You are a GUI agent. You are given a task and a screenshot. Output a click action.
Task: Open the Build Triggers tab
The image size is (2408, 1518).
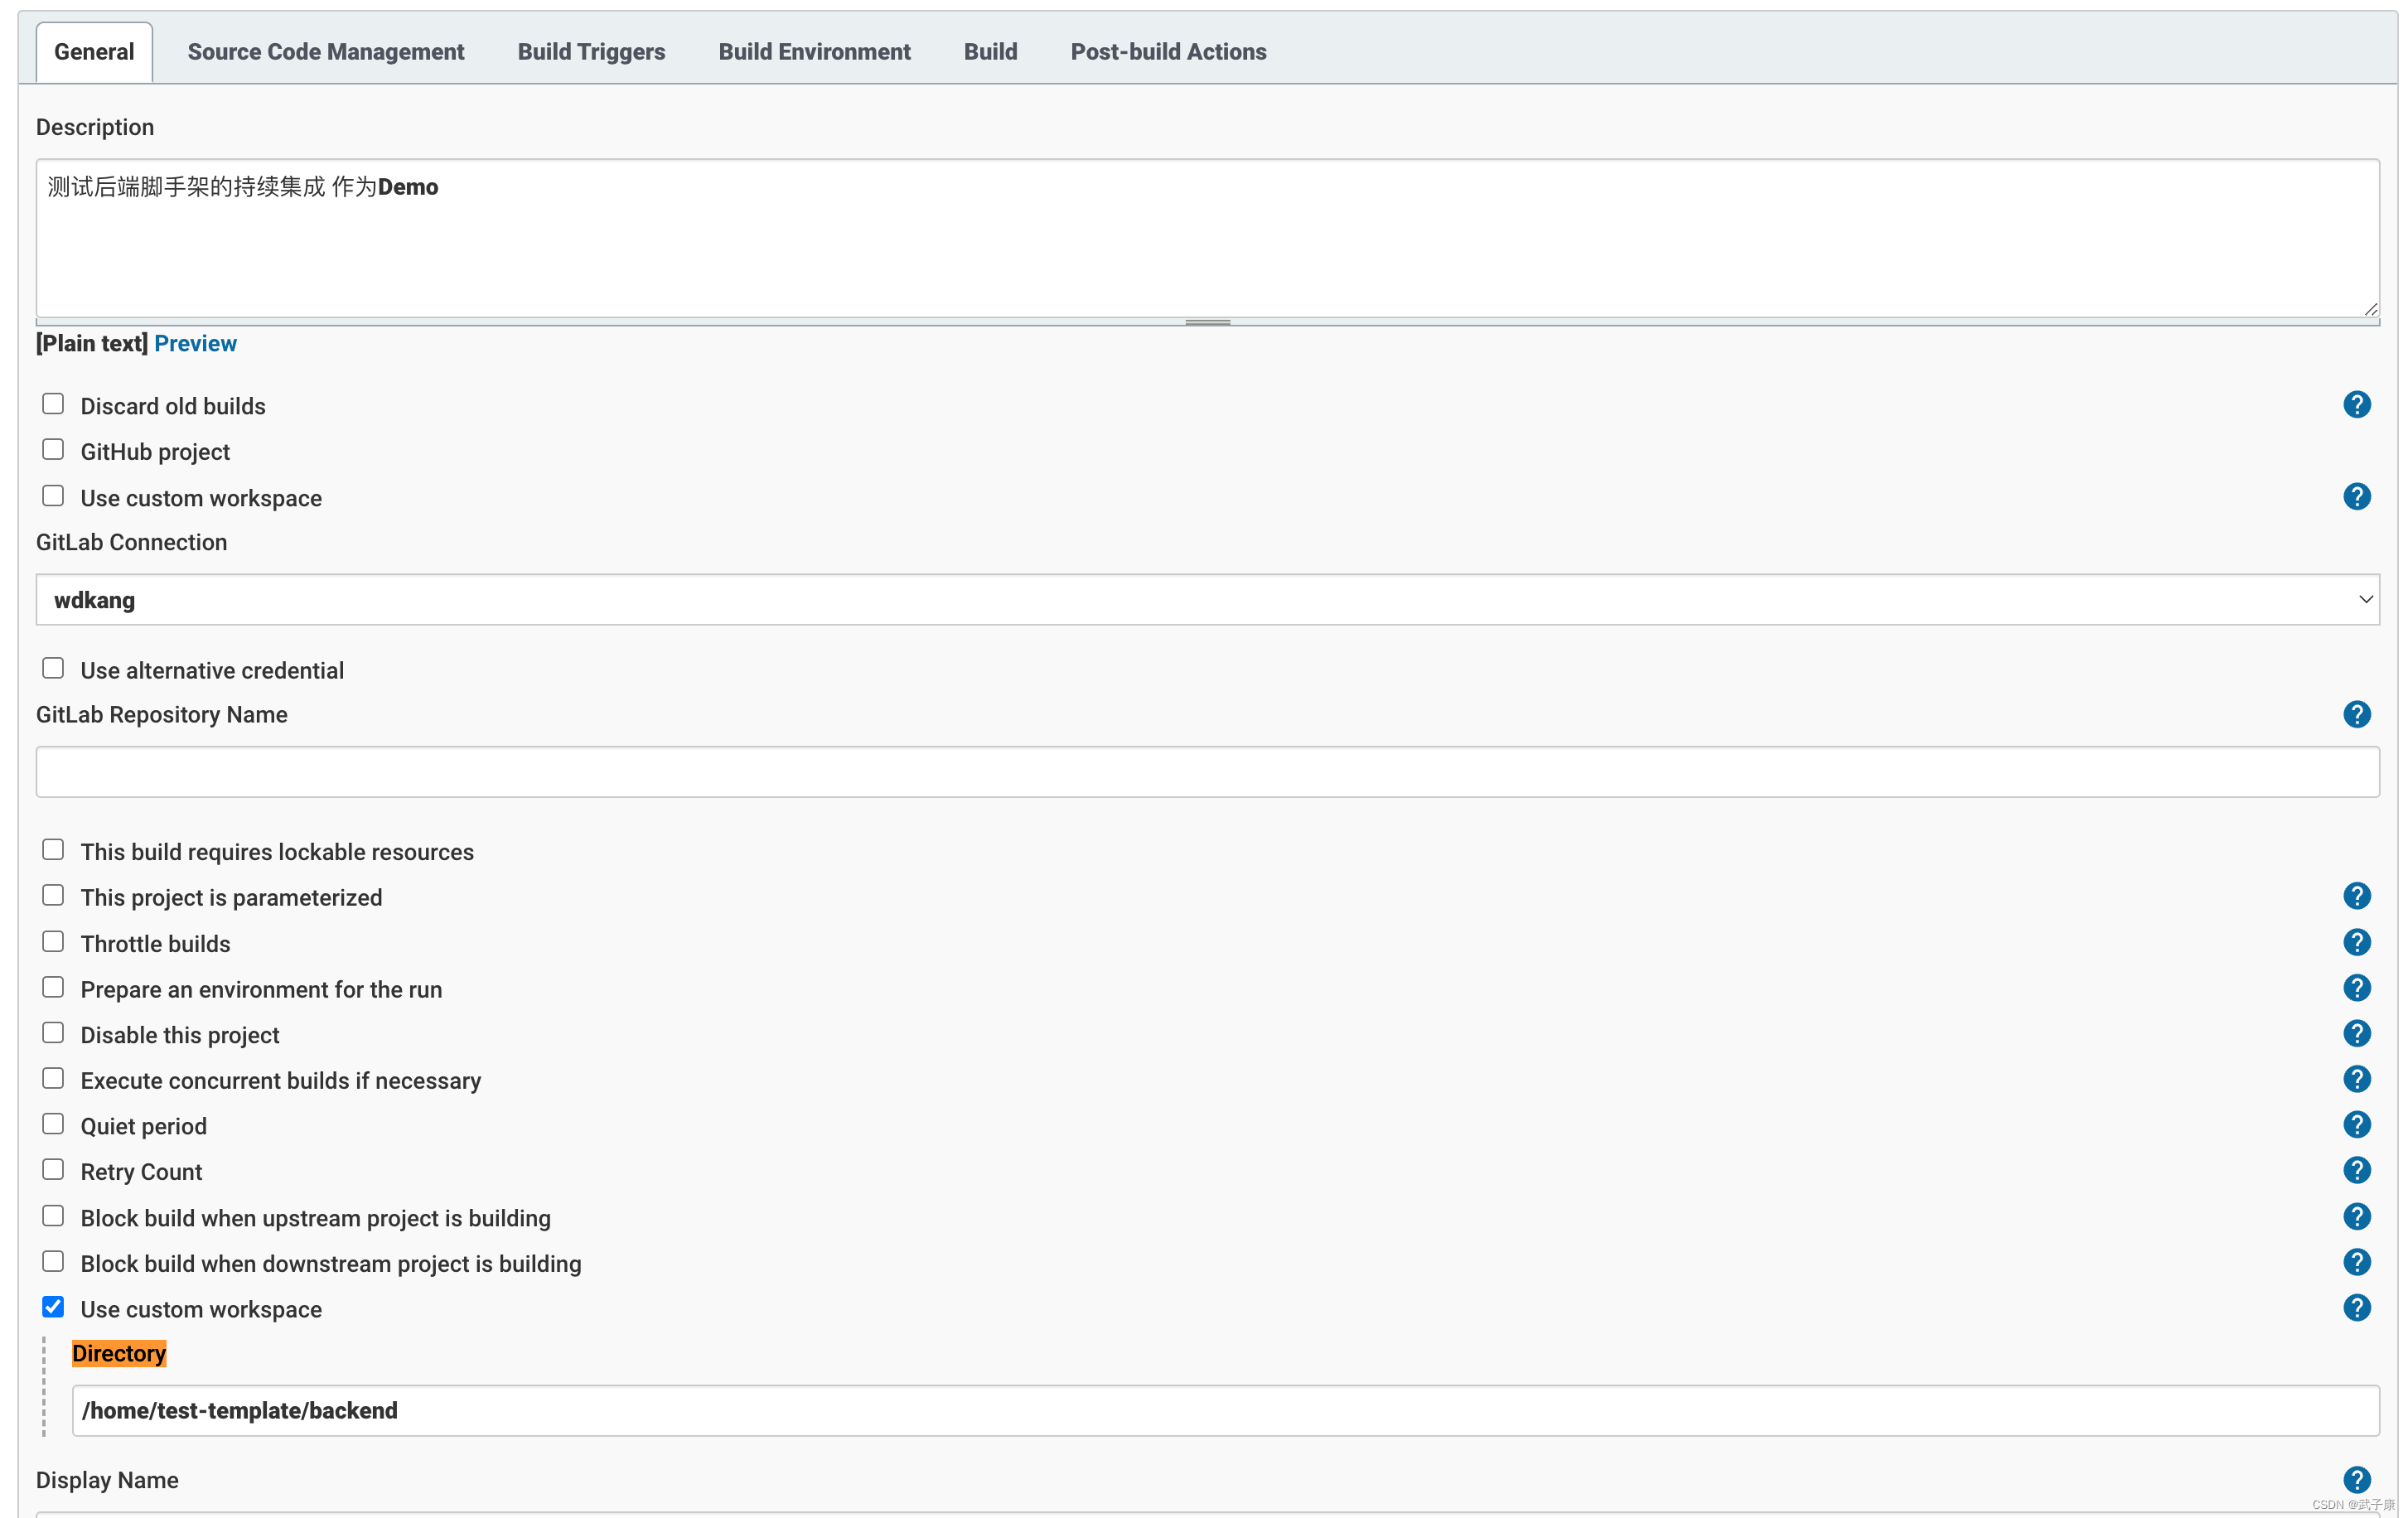click(591, 51)
